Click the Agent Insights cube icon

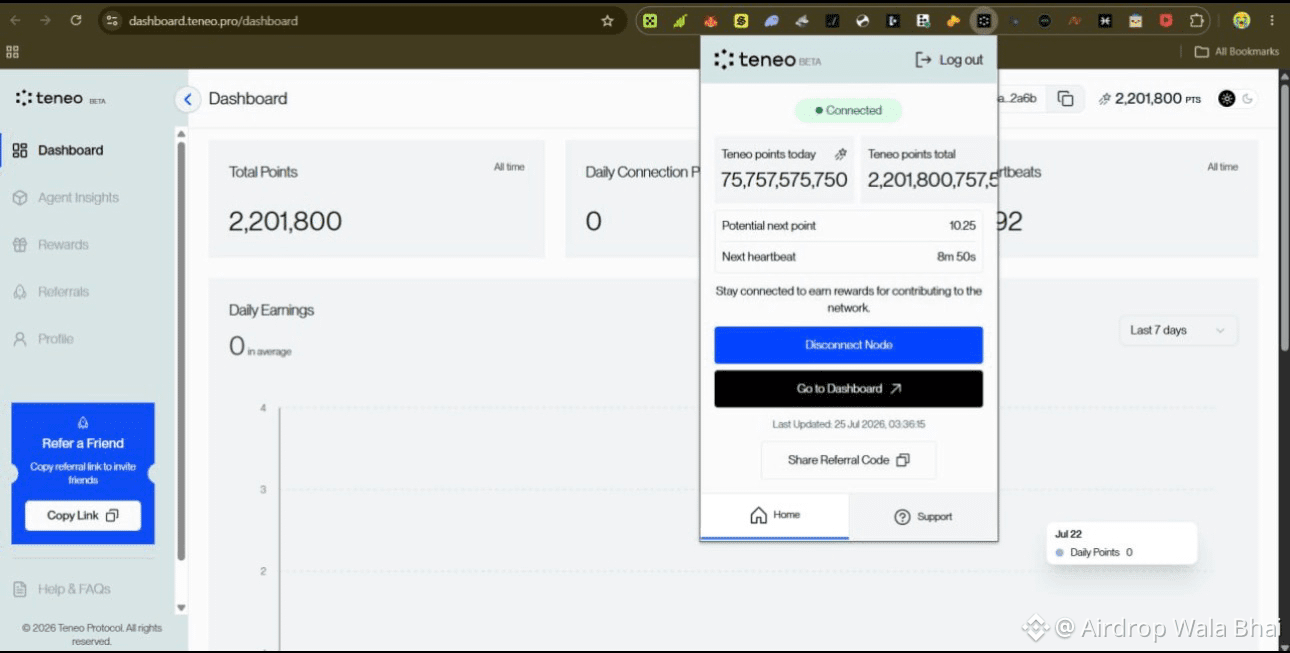click(20, 198)
